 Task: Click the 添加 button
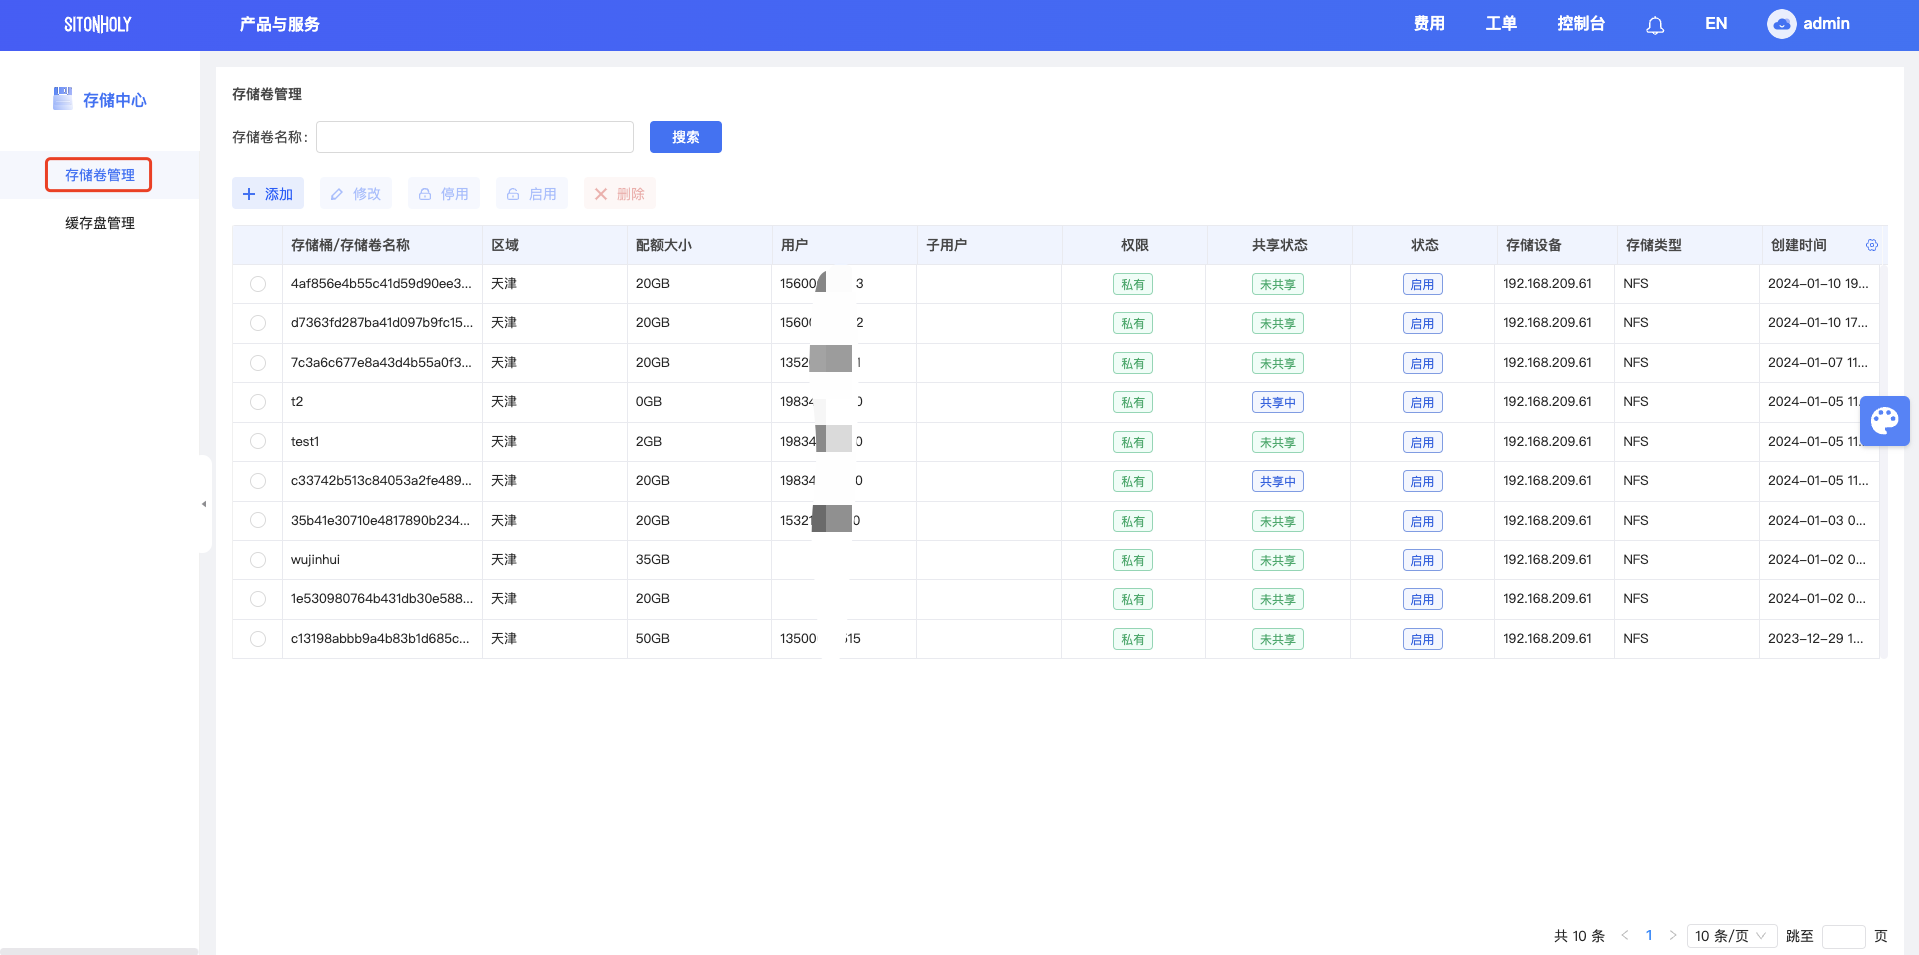pos(268,194)
